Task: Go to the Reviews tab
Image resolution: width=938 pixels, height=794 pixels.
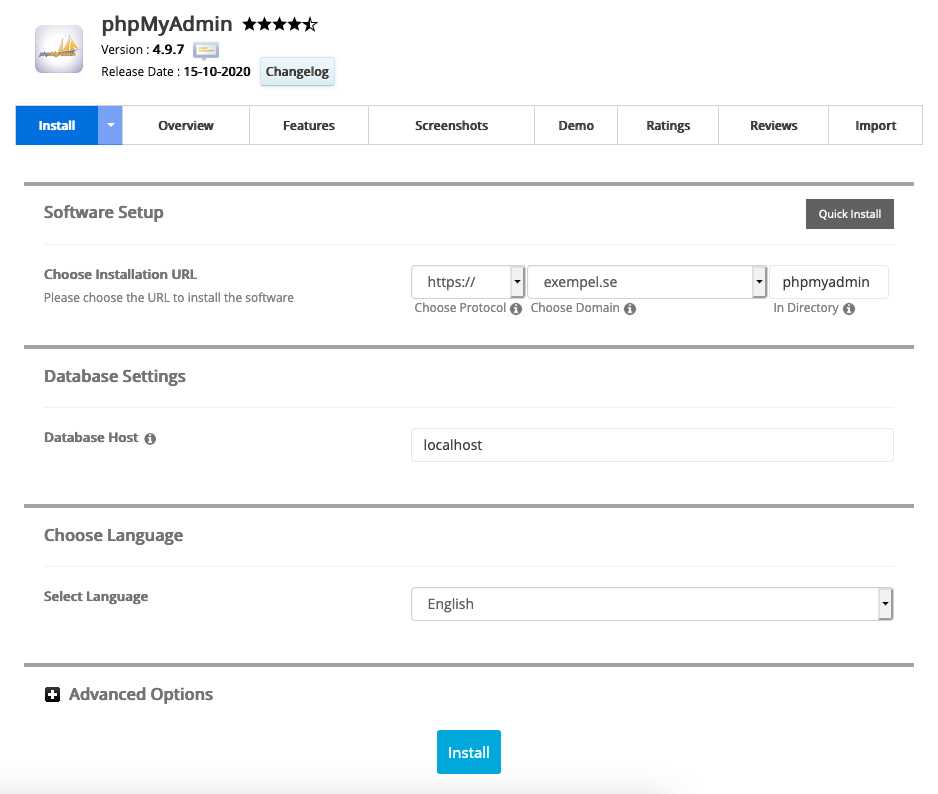Action: coord(773,126)
